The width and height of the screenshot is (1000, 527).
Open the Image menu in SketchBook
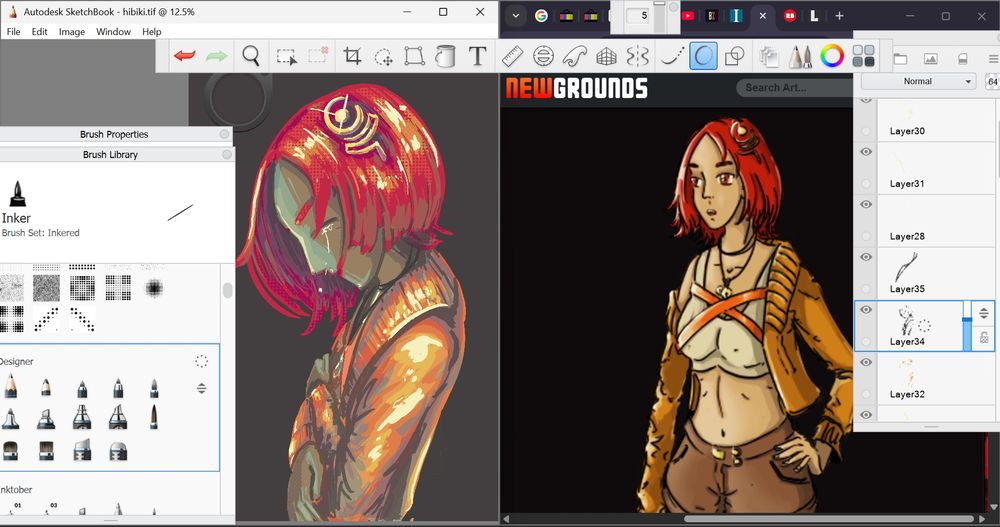71,31
